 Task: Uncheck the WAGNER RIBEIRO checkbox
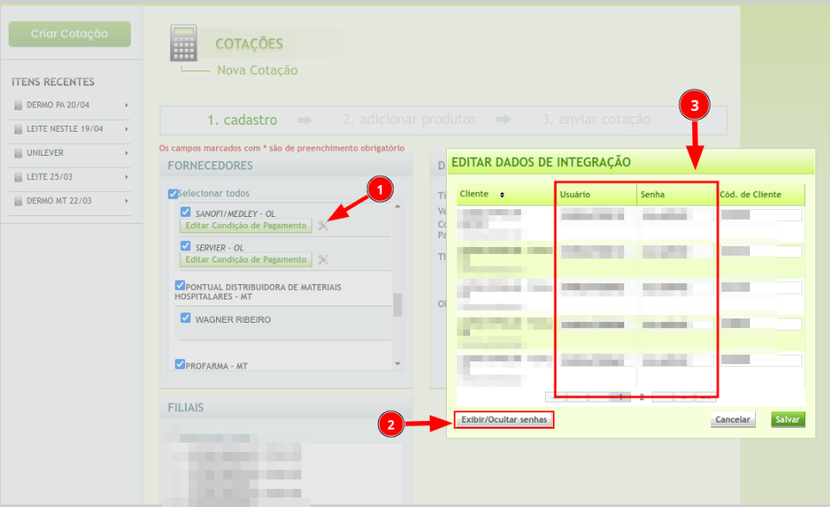(x=186, y=319)
